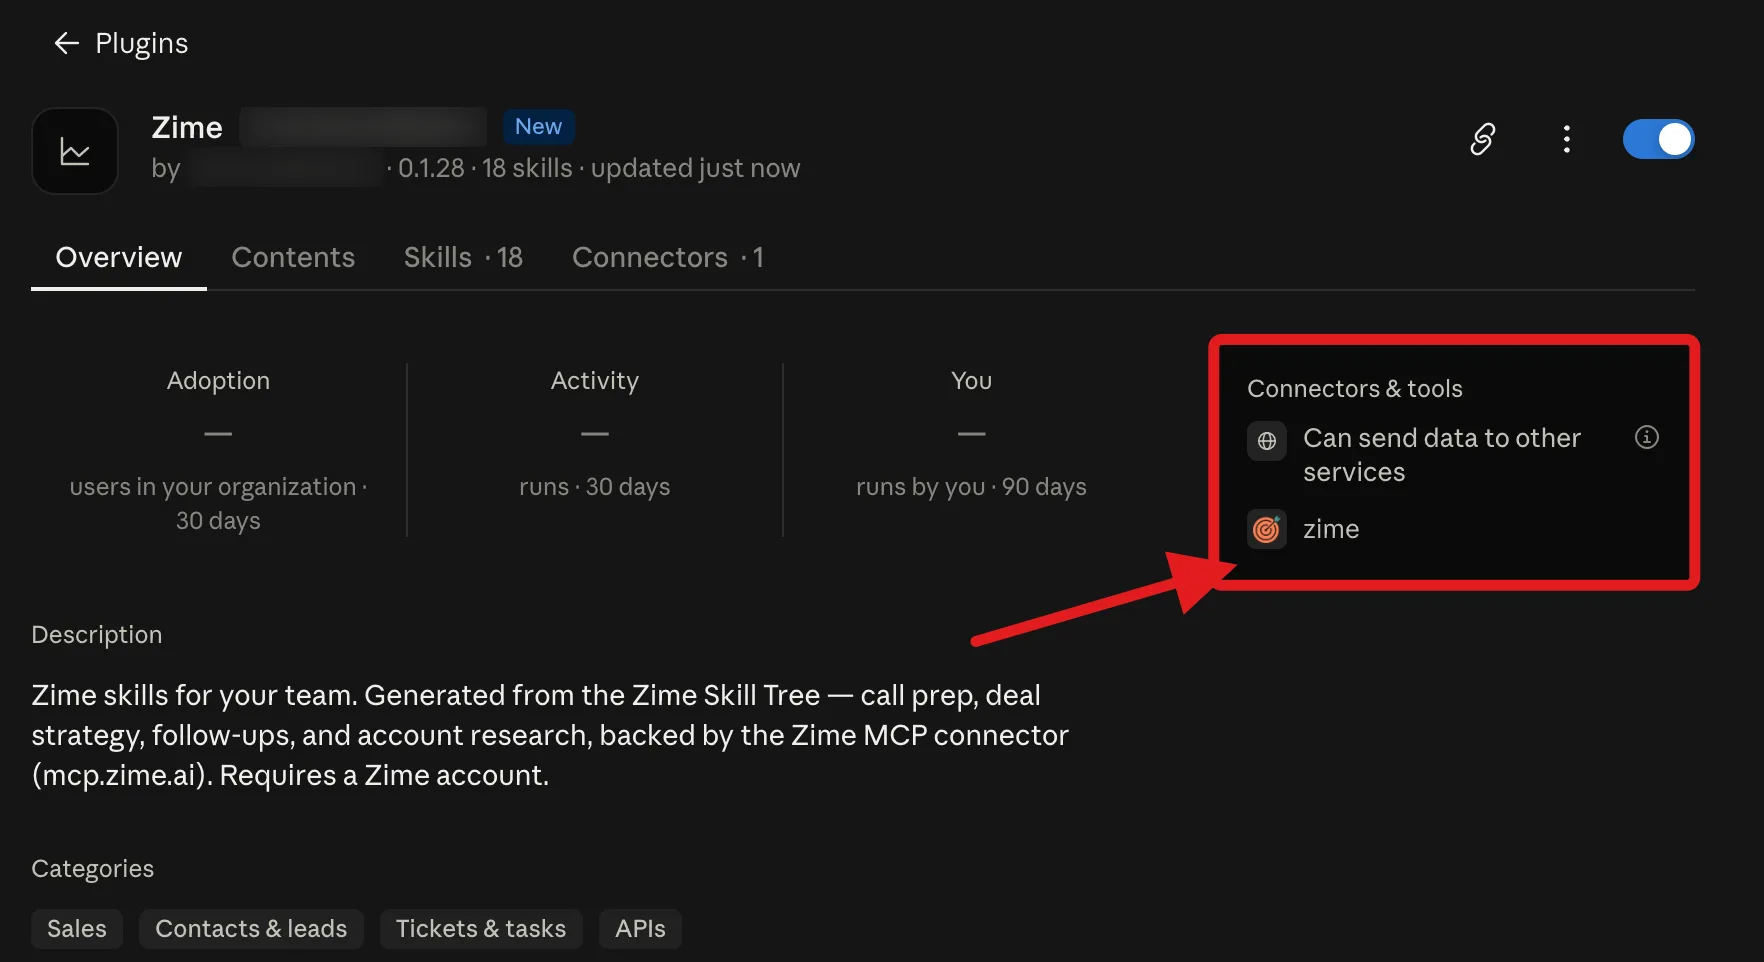Viewport: 1764px width, 962px height.
Task: Click the globe icon for data sending
Action: (x=1266, y=441)
